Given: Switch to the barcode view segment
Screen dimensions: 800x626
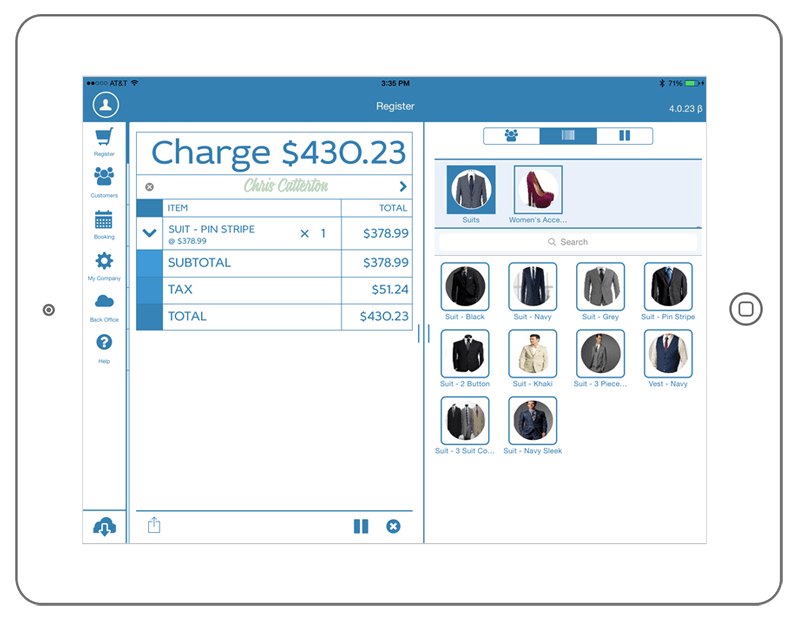Looking at the screenshot, I should tap(568, 136).
